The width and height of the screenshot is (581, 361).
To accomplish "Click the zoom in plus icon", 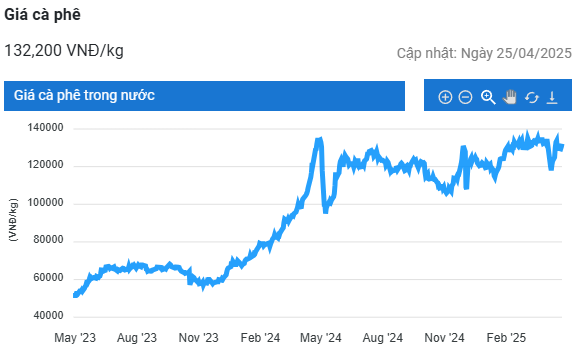I will pyautogui.click(x=445, y=97).
